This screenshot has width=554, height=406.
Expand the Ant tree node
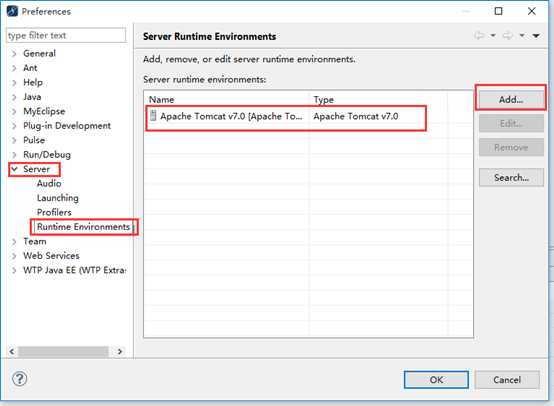[x=14, y=68]
